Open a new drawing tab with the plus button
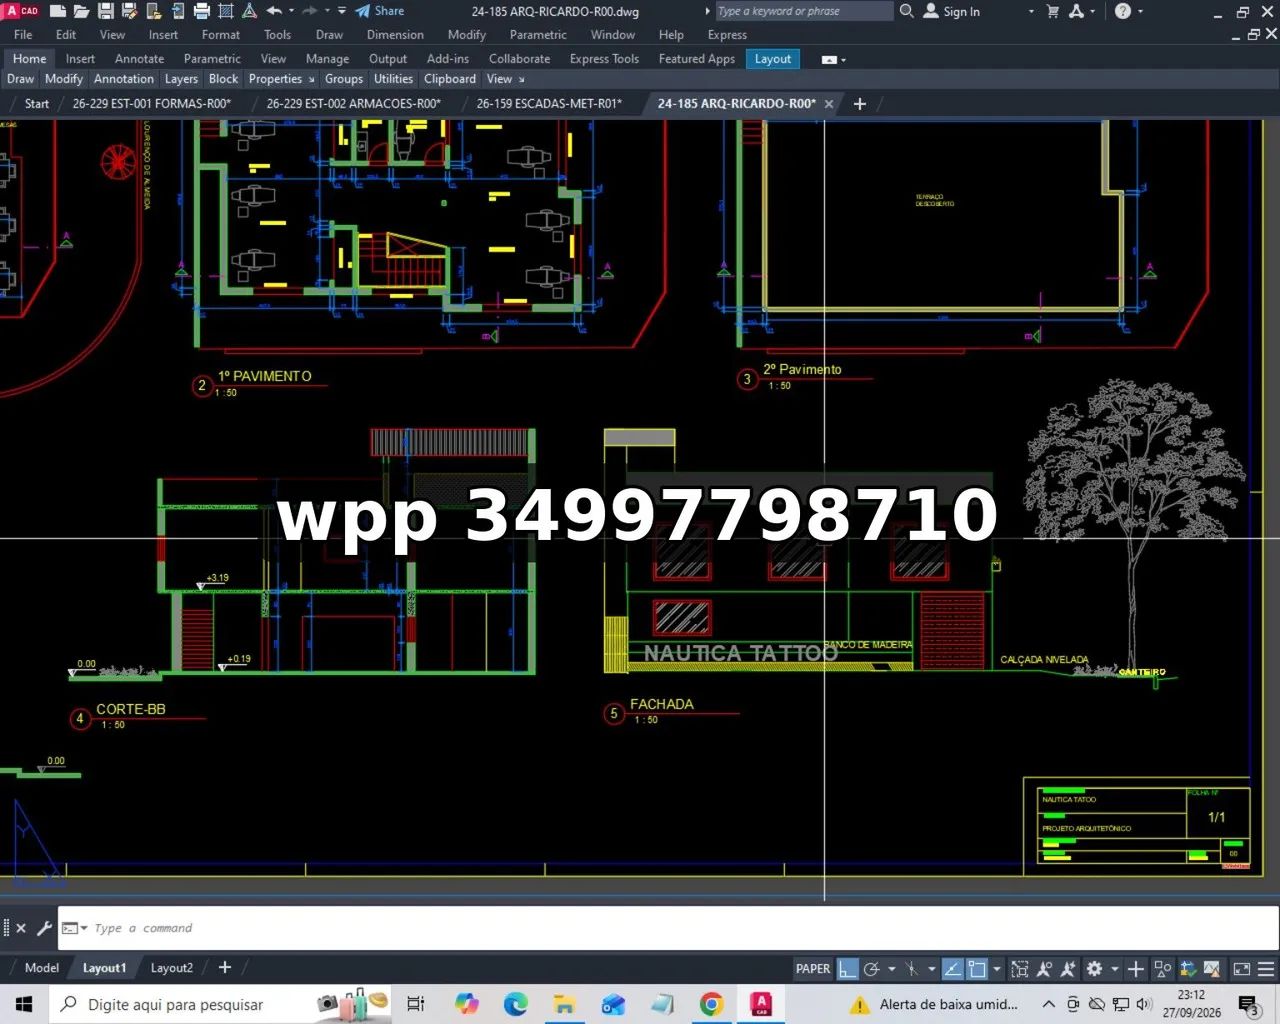The image size is (1280, 1024). (x=859, y=103)
